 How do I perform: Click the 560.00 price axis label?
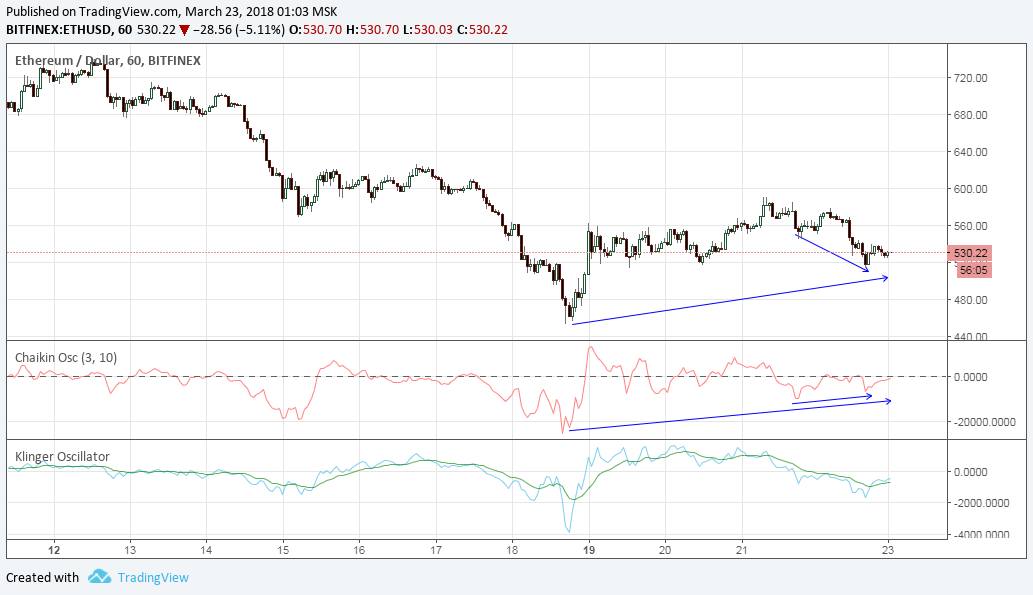tap(970, 225)
